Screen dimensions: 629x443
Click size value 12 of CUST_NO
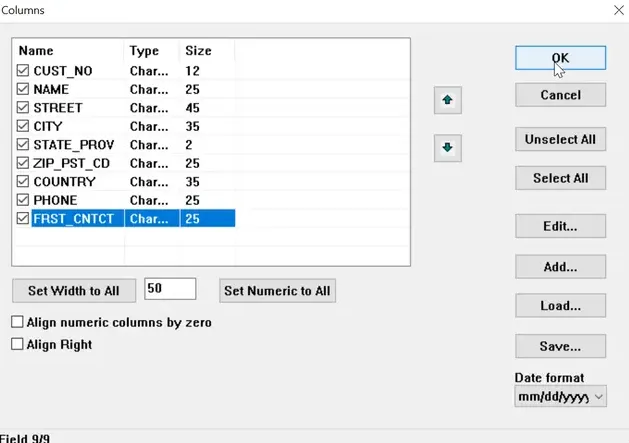click(192, 71)
